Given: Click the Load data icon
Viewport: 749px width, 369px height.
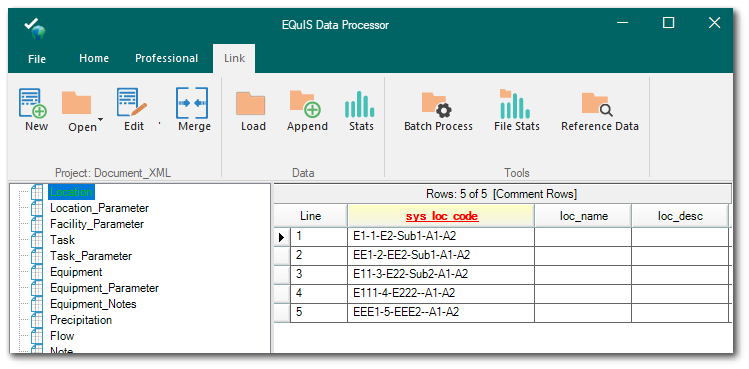Looking at the screenshot, I should (x=250, y=104).
